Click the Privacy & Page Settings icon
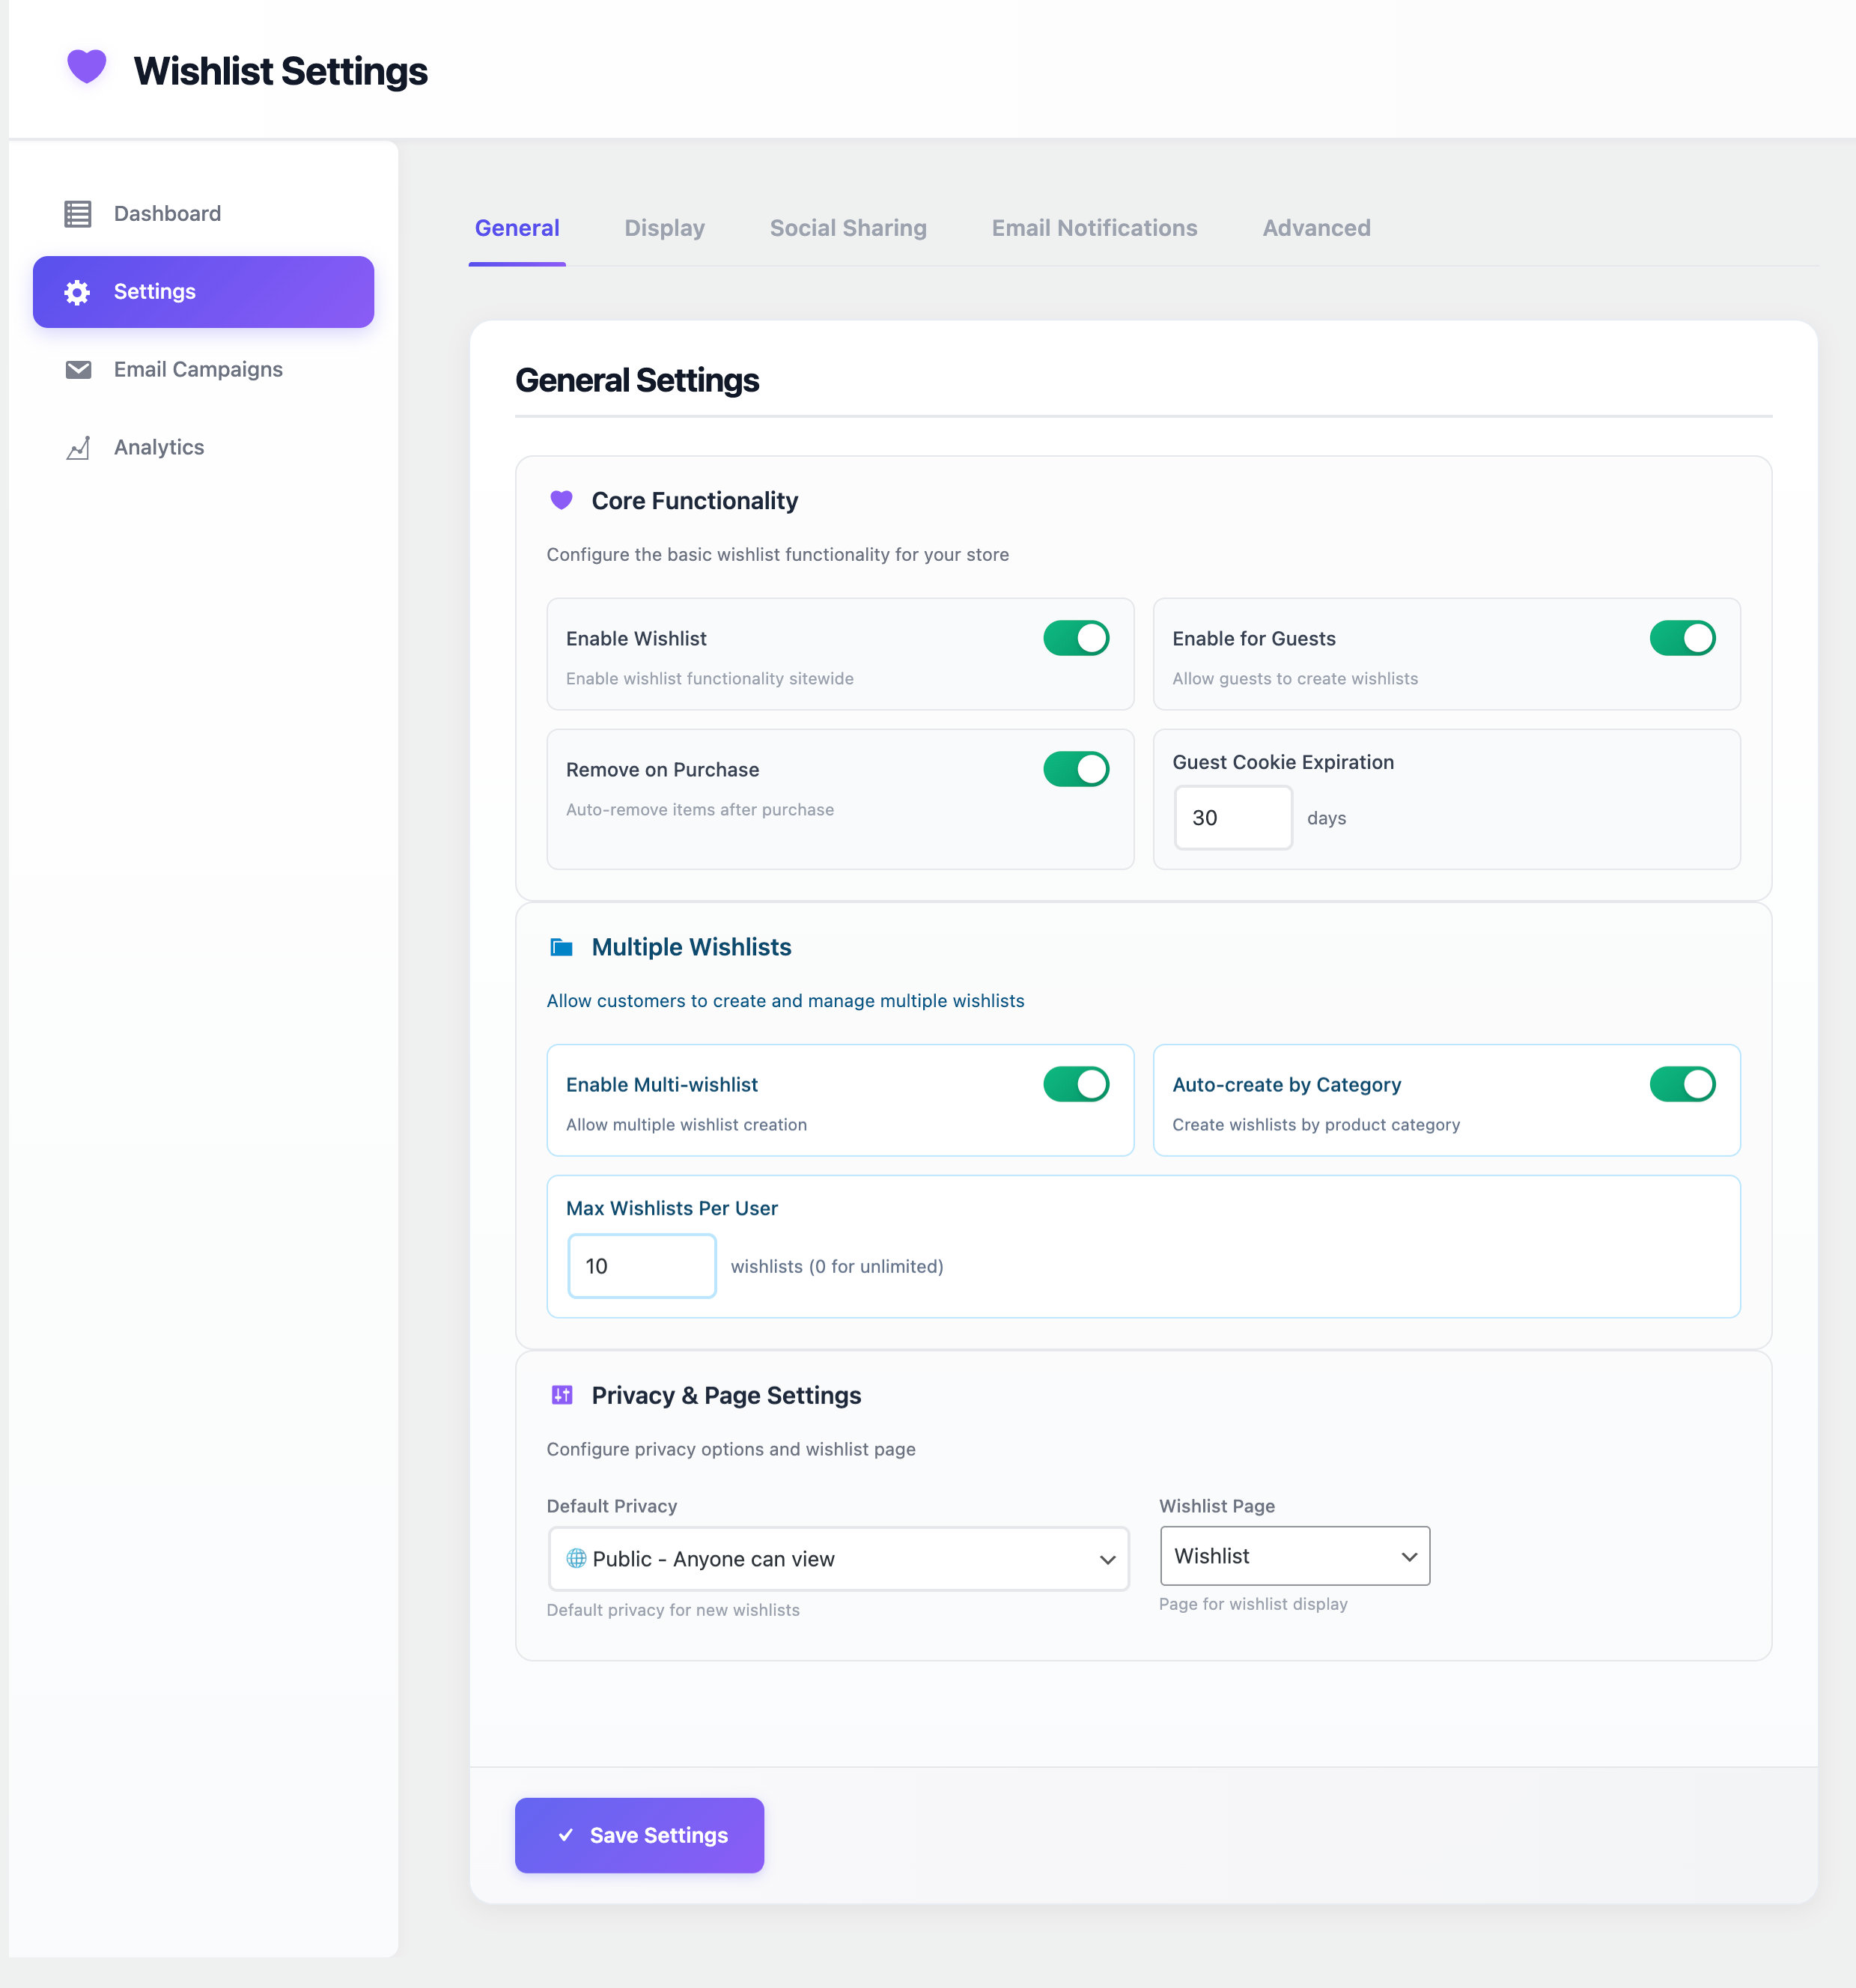Viewport: 1856px width, 1988px height. coord(561,1395)
